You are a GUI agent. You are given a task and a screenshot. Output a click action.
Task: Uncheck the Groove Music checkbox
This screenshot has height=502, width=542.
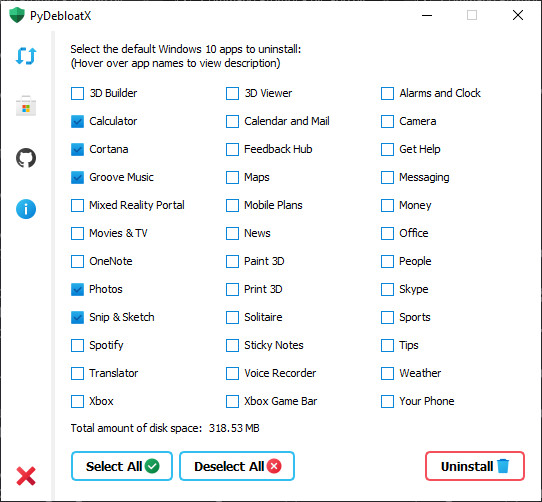click(77, 177)
